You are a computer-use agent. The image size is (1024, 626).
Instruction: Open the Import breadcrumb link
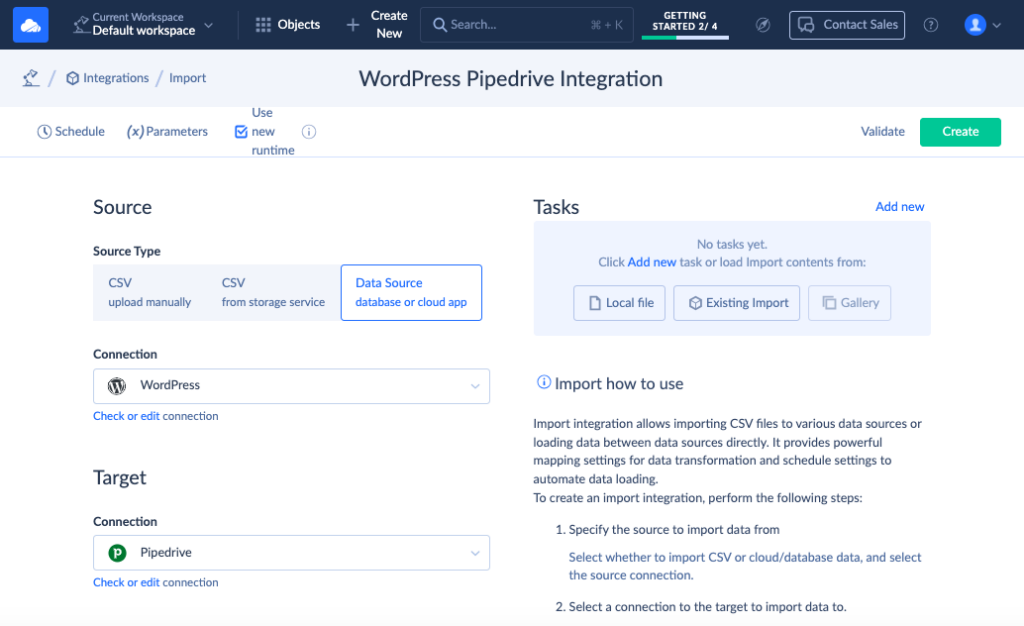tap(187, 78)
